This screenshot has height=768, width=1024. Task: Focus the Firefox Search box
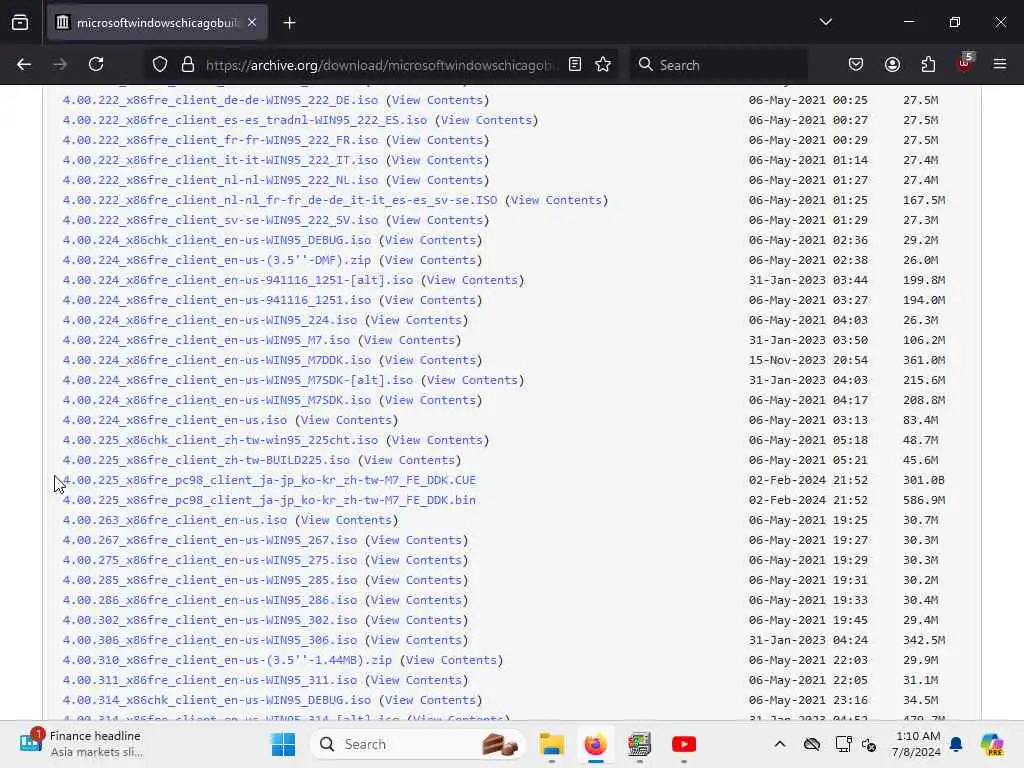pyautogui.click(x=718, y=65)
